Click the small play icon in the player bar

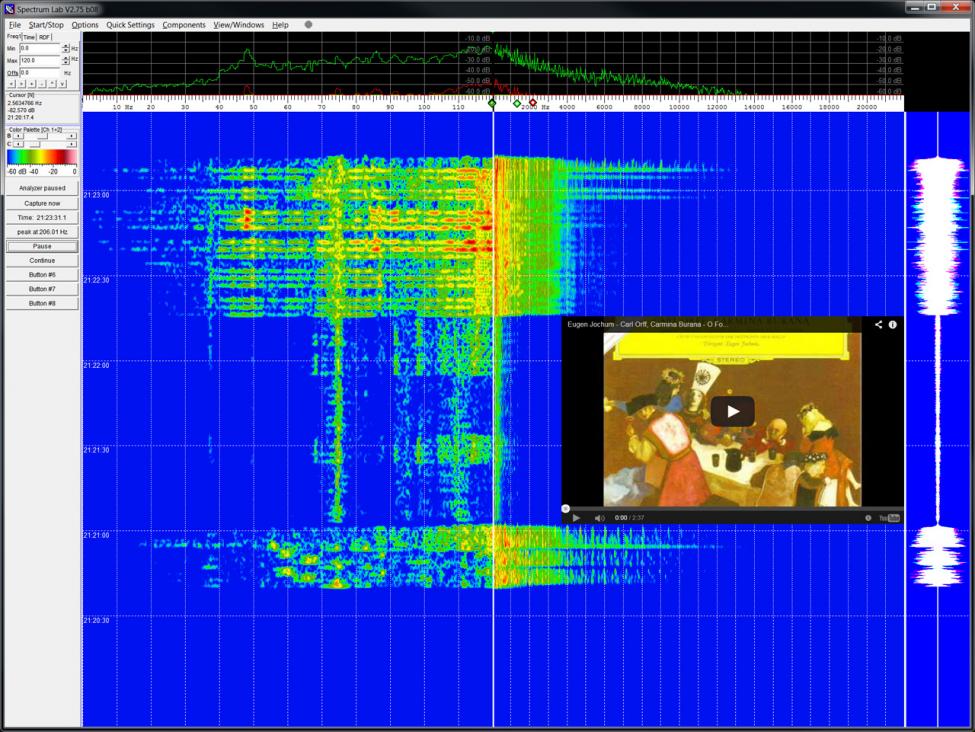click(x=576, y=518)
